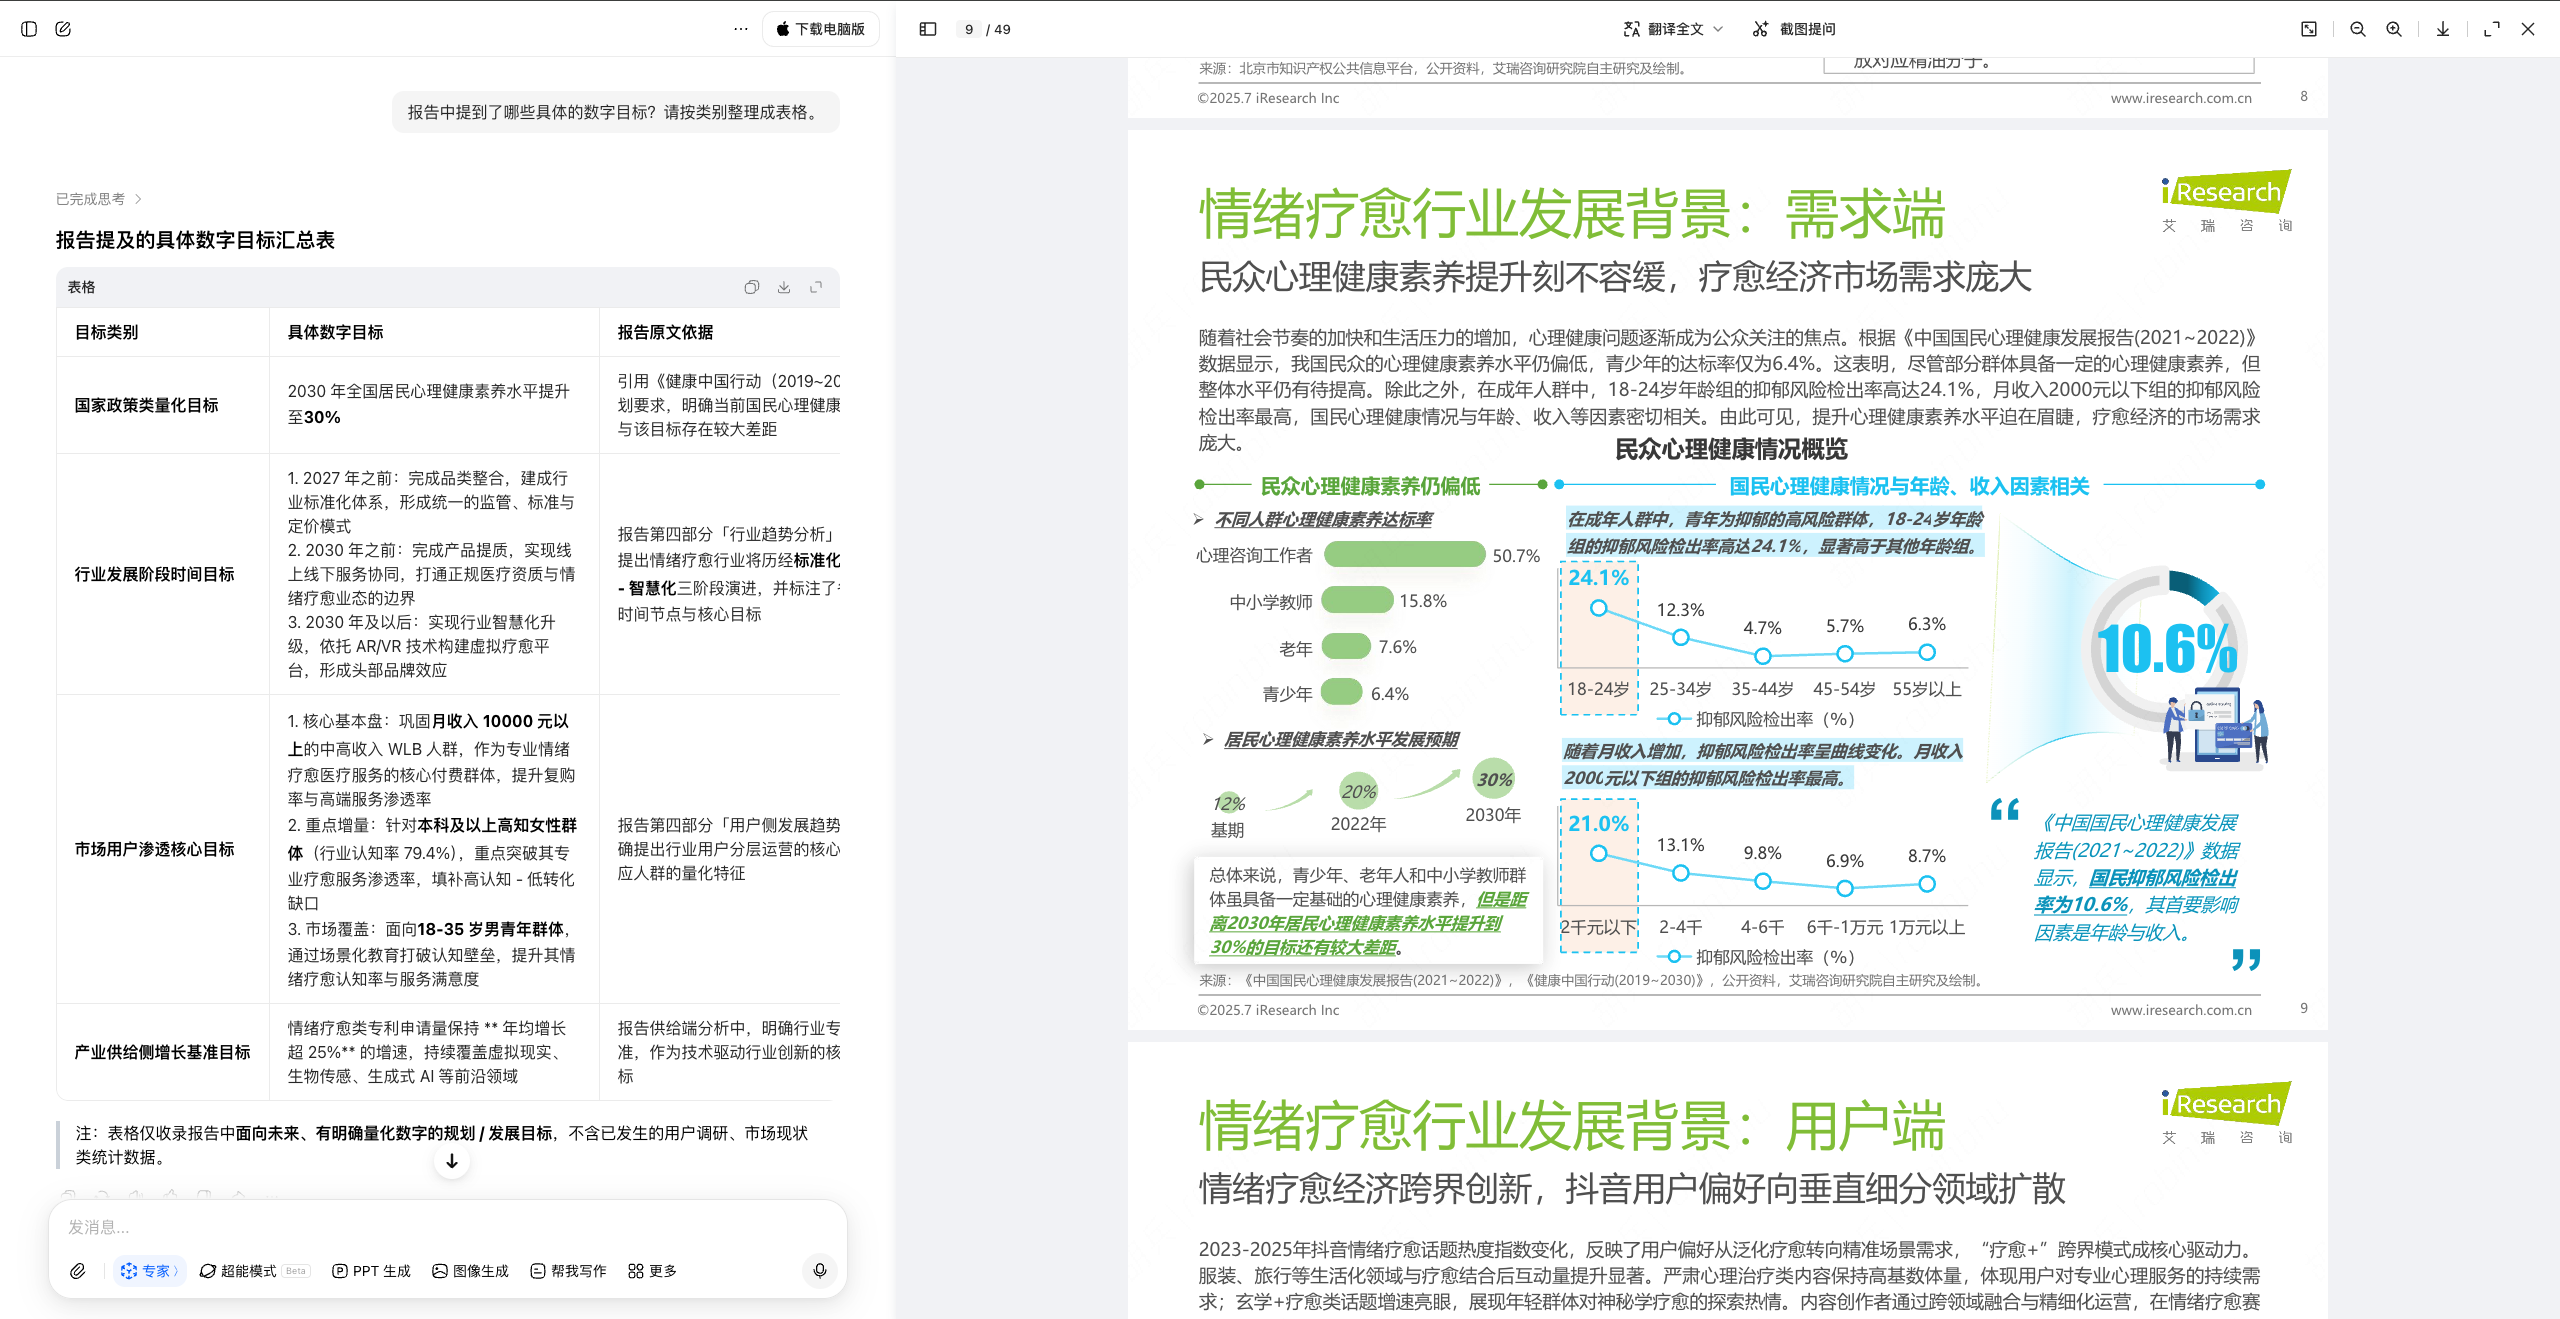Click the copy table icon above the table
Screen dimensions: 2560x1319
pos(752,287)
